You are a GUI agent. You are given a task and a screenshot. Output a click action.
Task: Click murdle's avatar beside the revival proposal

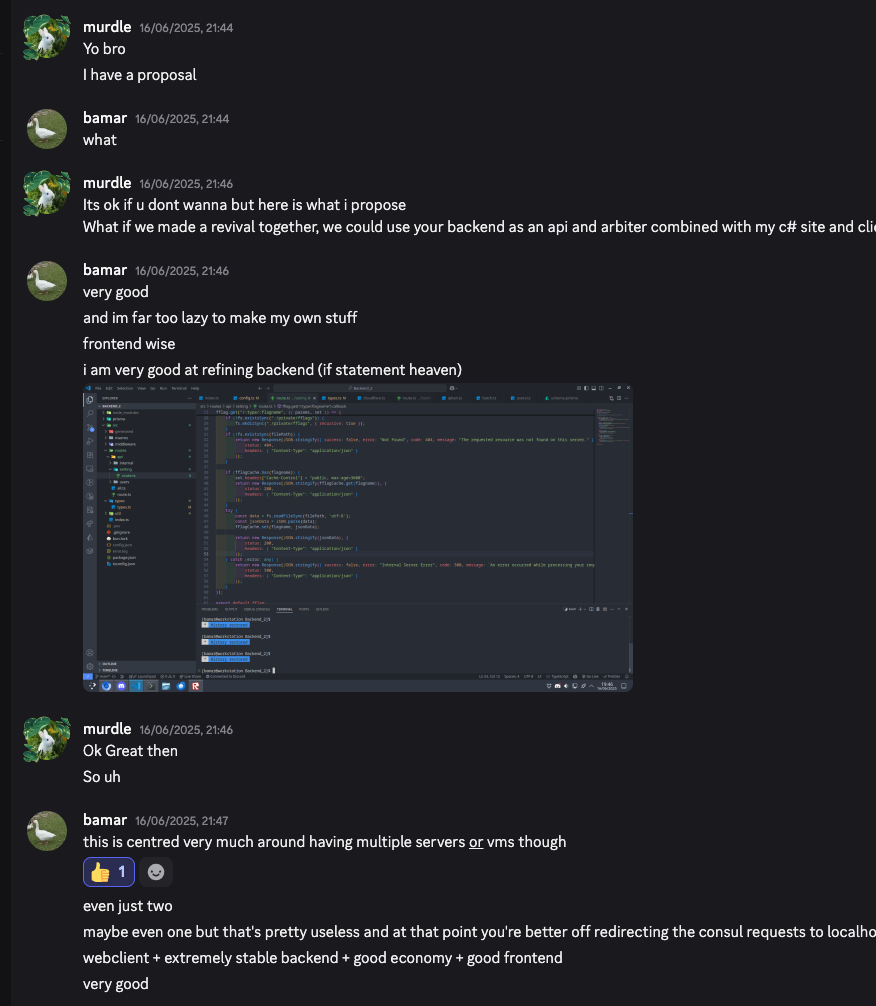tap(46, 192)
